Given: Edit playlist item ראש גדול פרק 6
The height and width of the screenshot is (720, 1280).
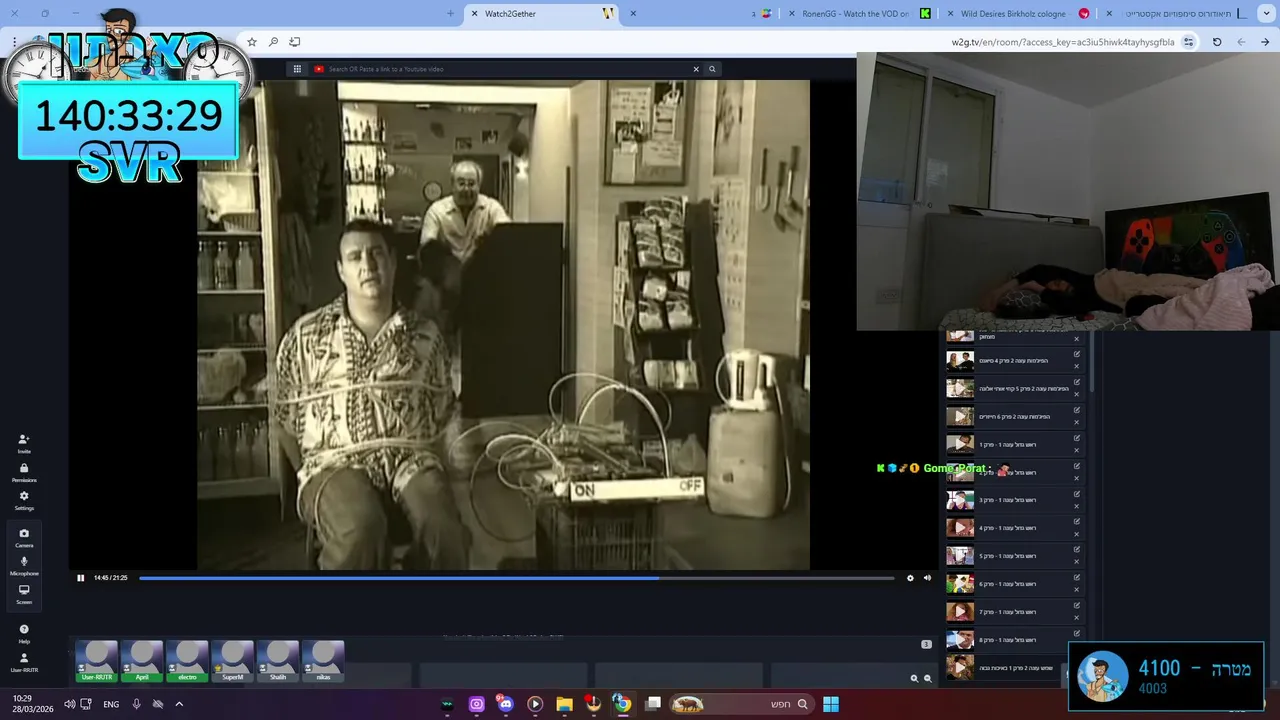Looking at the screenshot, I should (x=1077, y=578).
